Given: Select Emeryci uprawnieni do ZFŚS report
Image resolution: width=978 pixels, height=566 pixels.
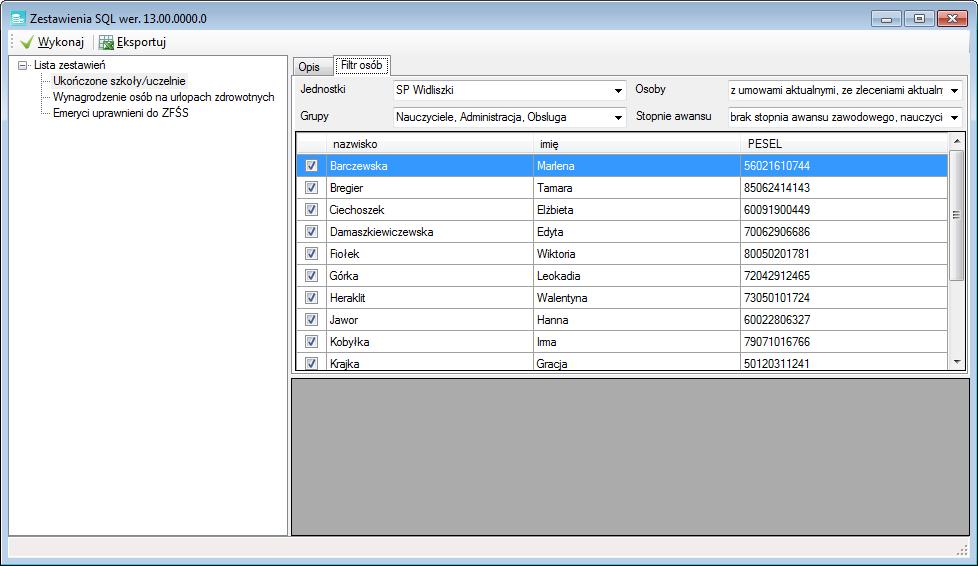Looking at the screenshot, I should click(120, 113).
